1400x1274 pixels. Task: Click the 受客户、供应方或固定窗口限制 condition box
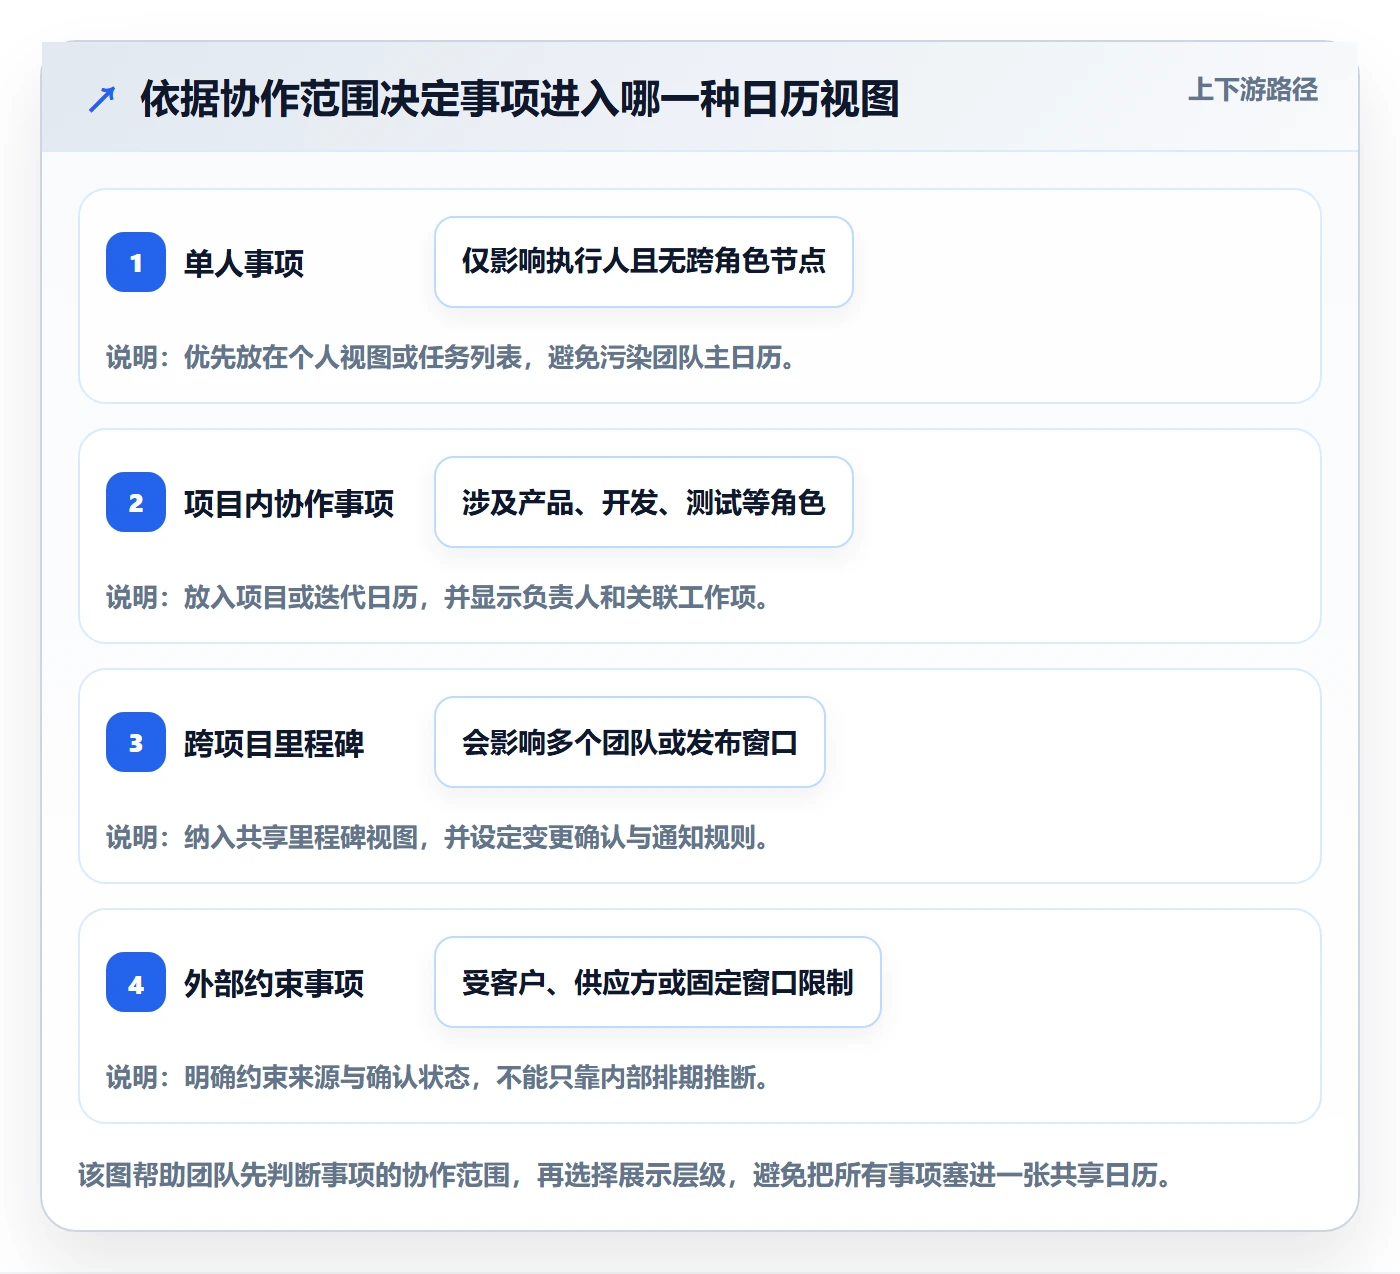658,982
